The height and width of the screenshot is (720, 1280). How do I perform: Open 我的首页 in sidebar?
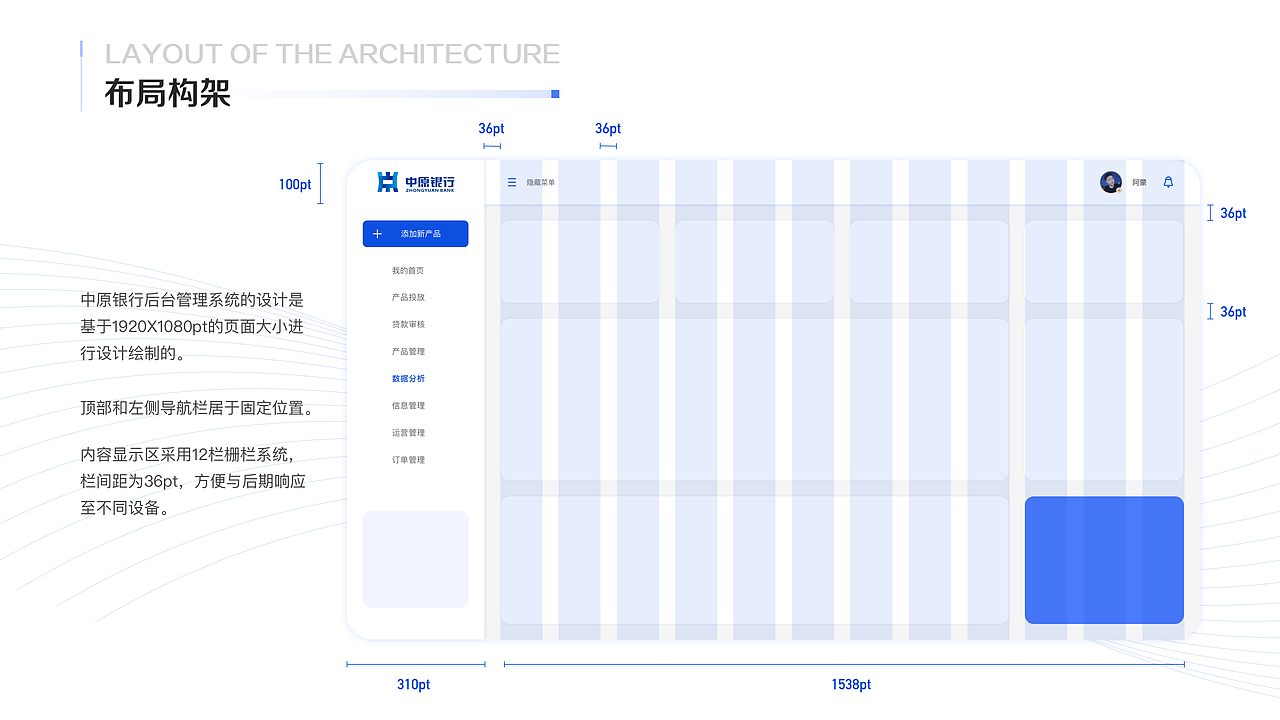tap(408, 271)
